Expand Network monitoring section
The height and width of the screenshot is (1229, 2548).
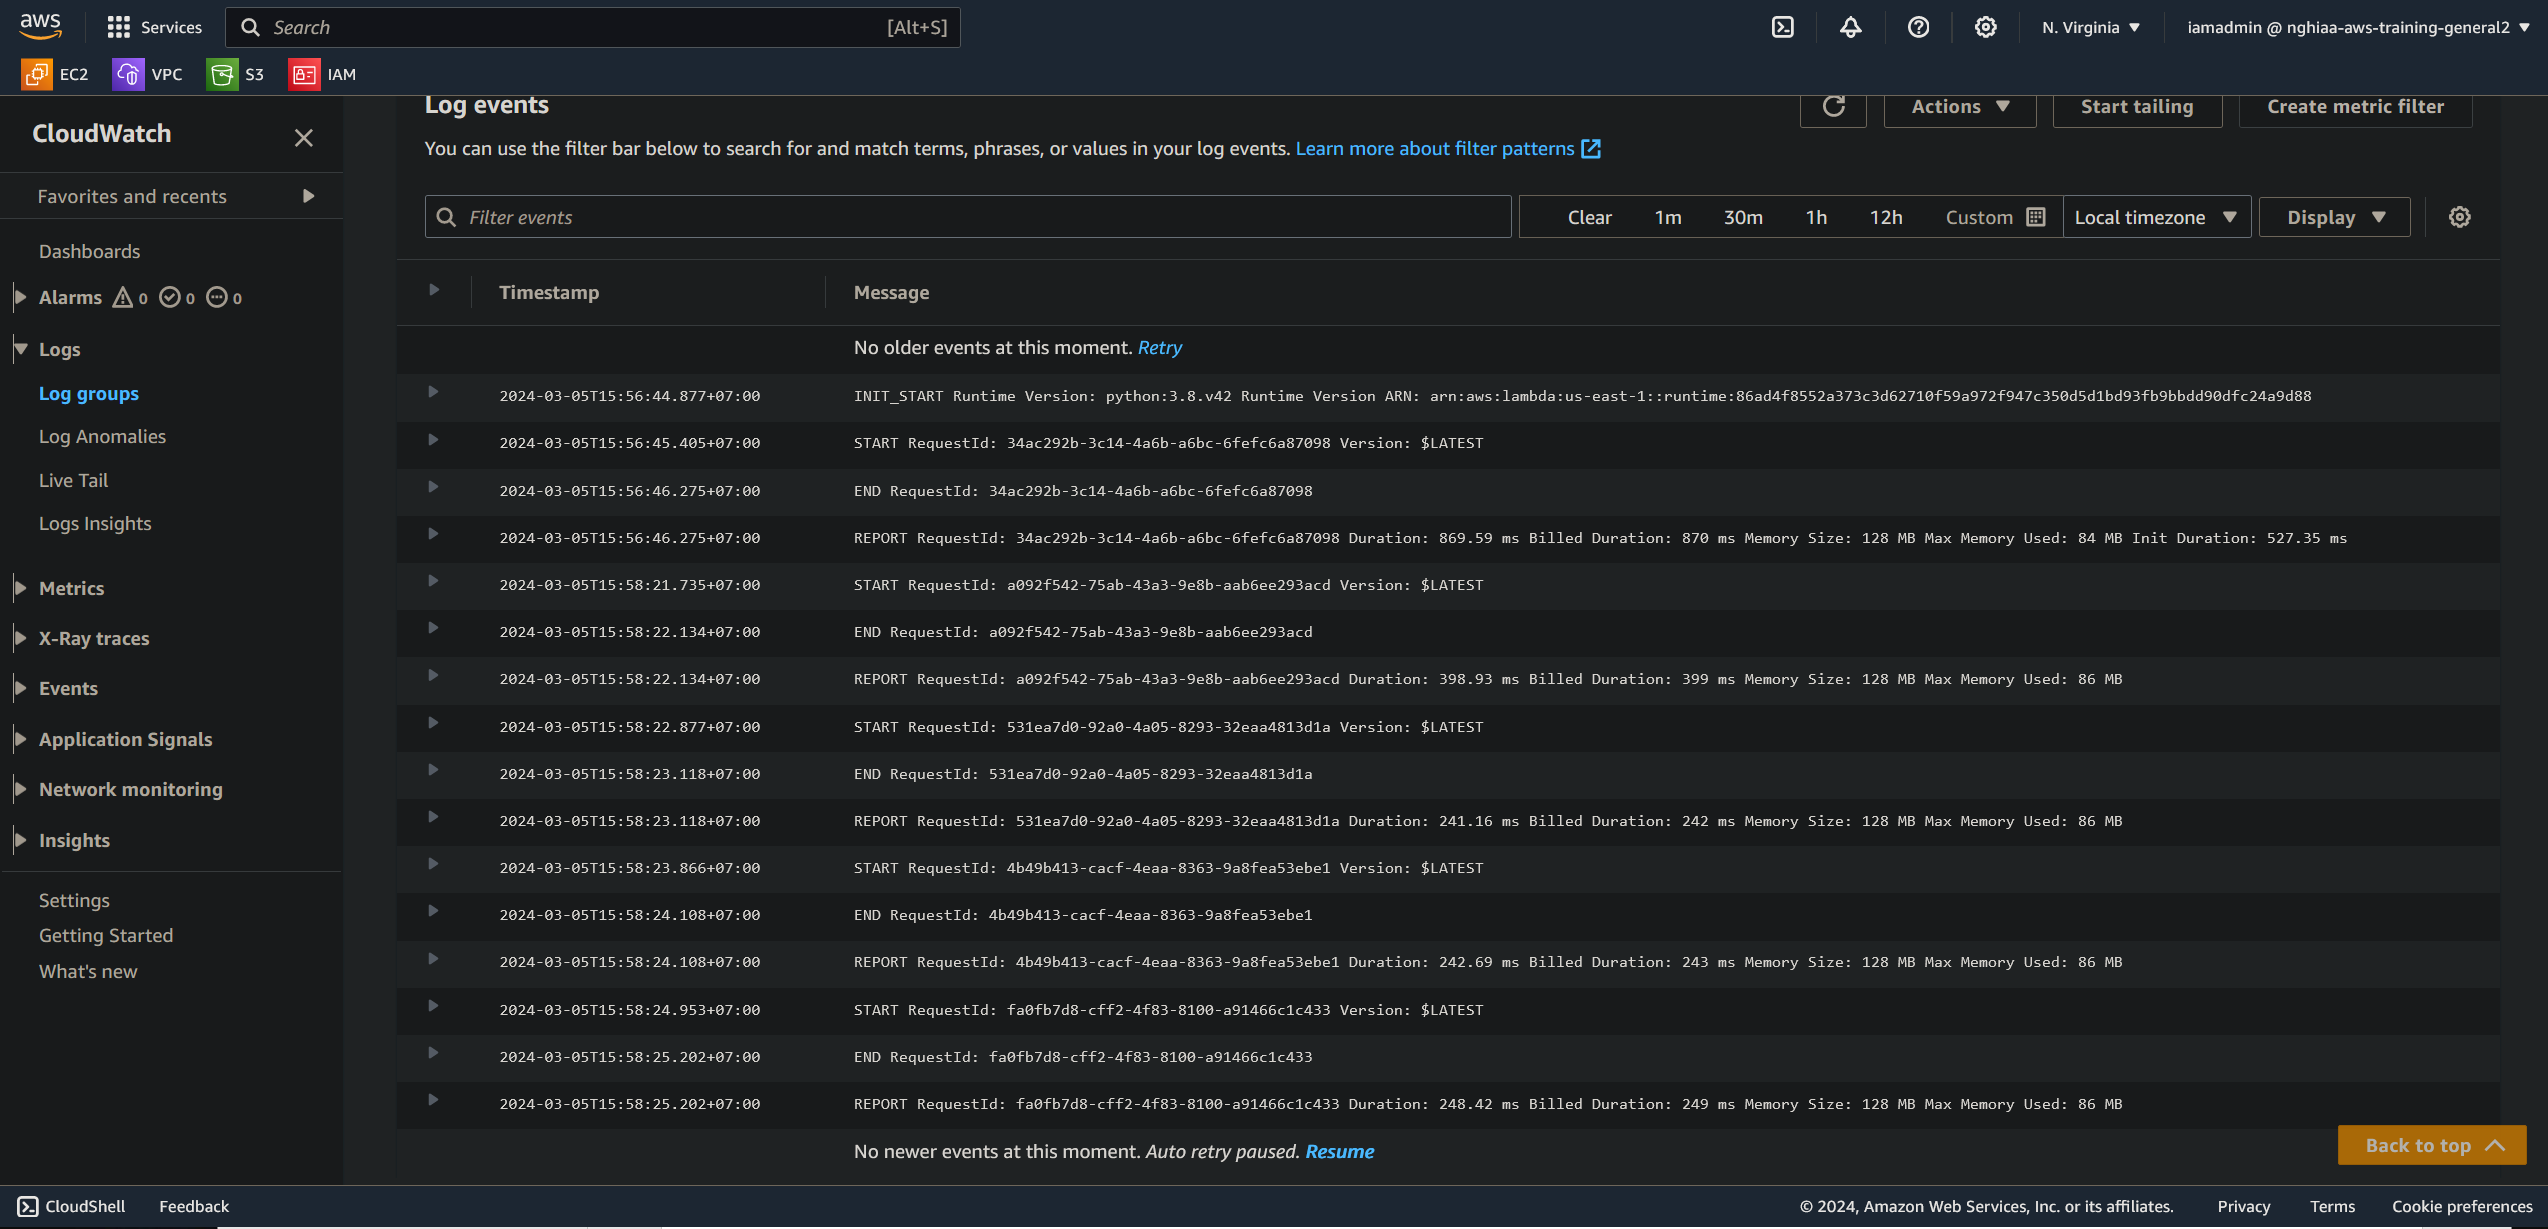pos(20,789)
